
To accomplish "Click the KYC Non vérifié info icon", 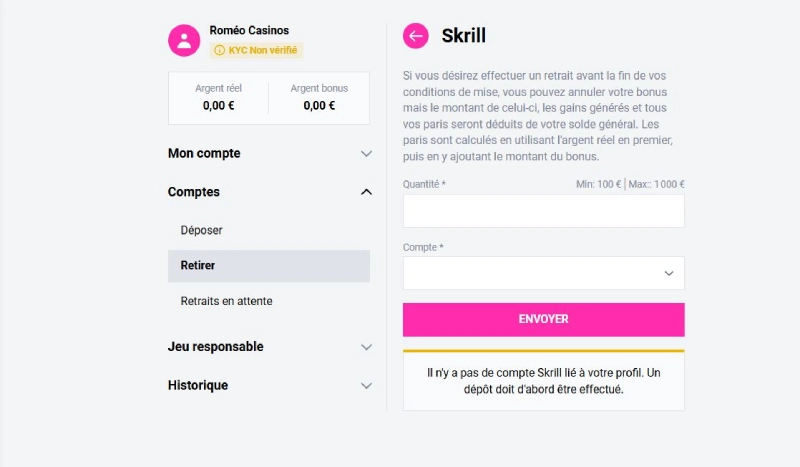I will [219, 50].
